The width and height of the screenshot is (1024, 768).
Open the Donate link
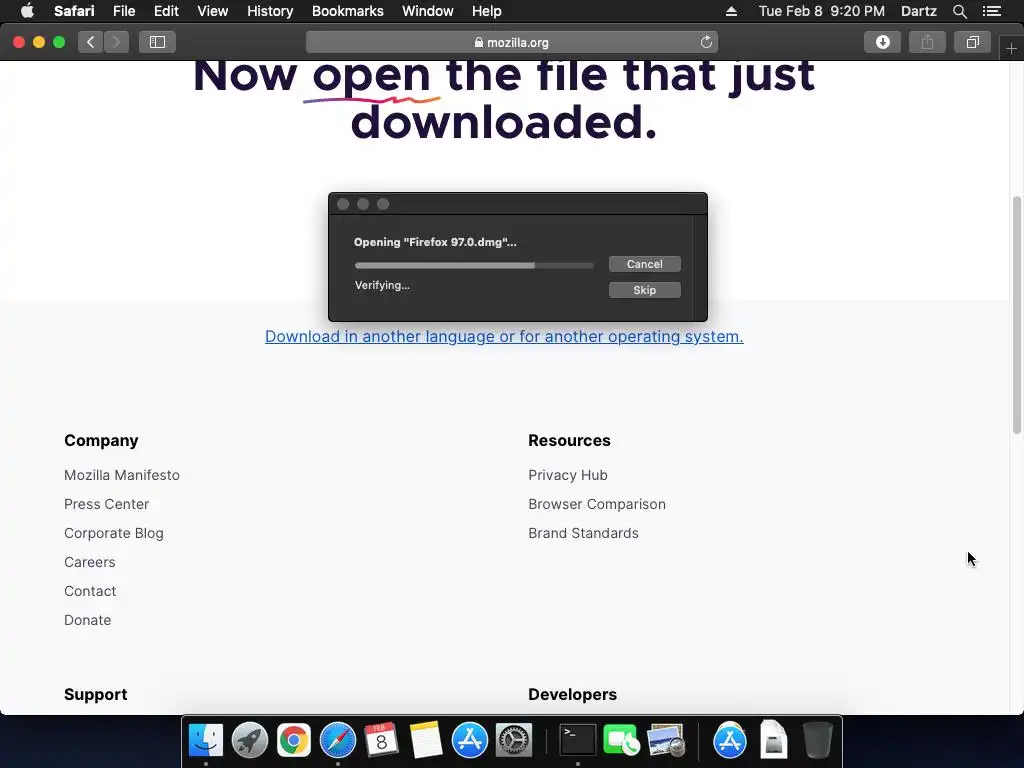coord(88,620)
